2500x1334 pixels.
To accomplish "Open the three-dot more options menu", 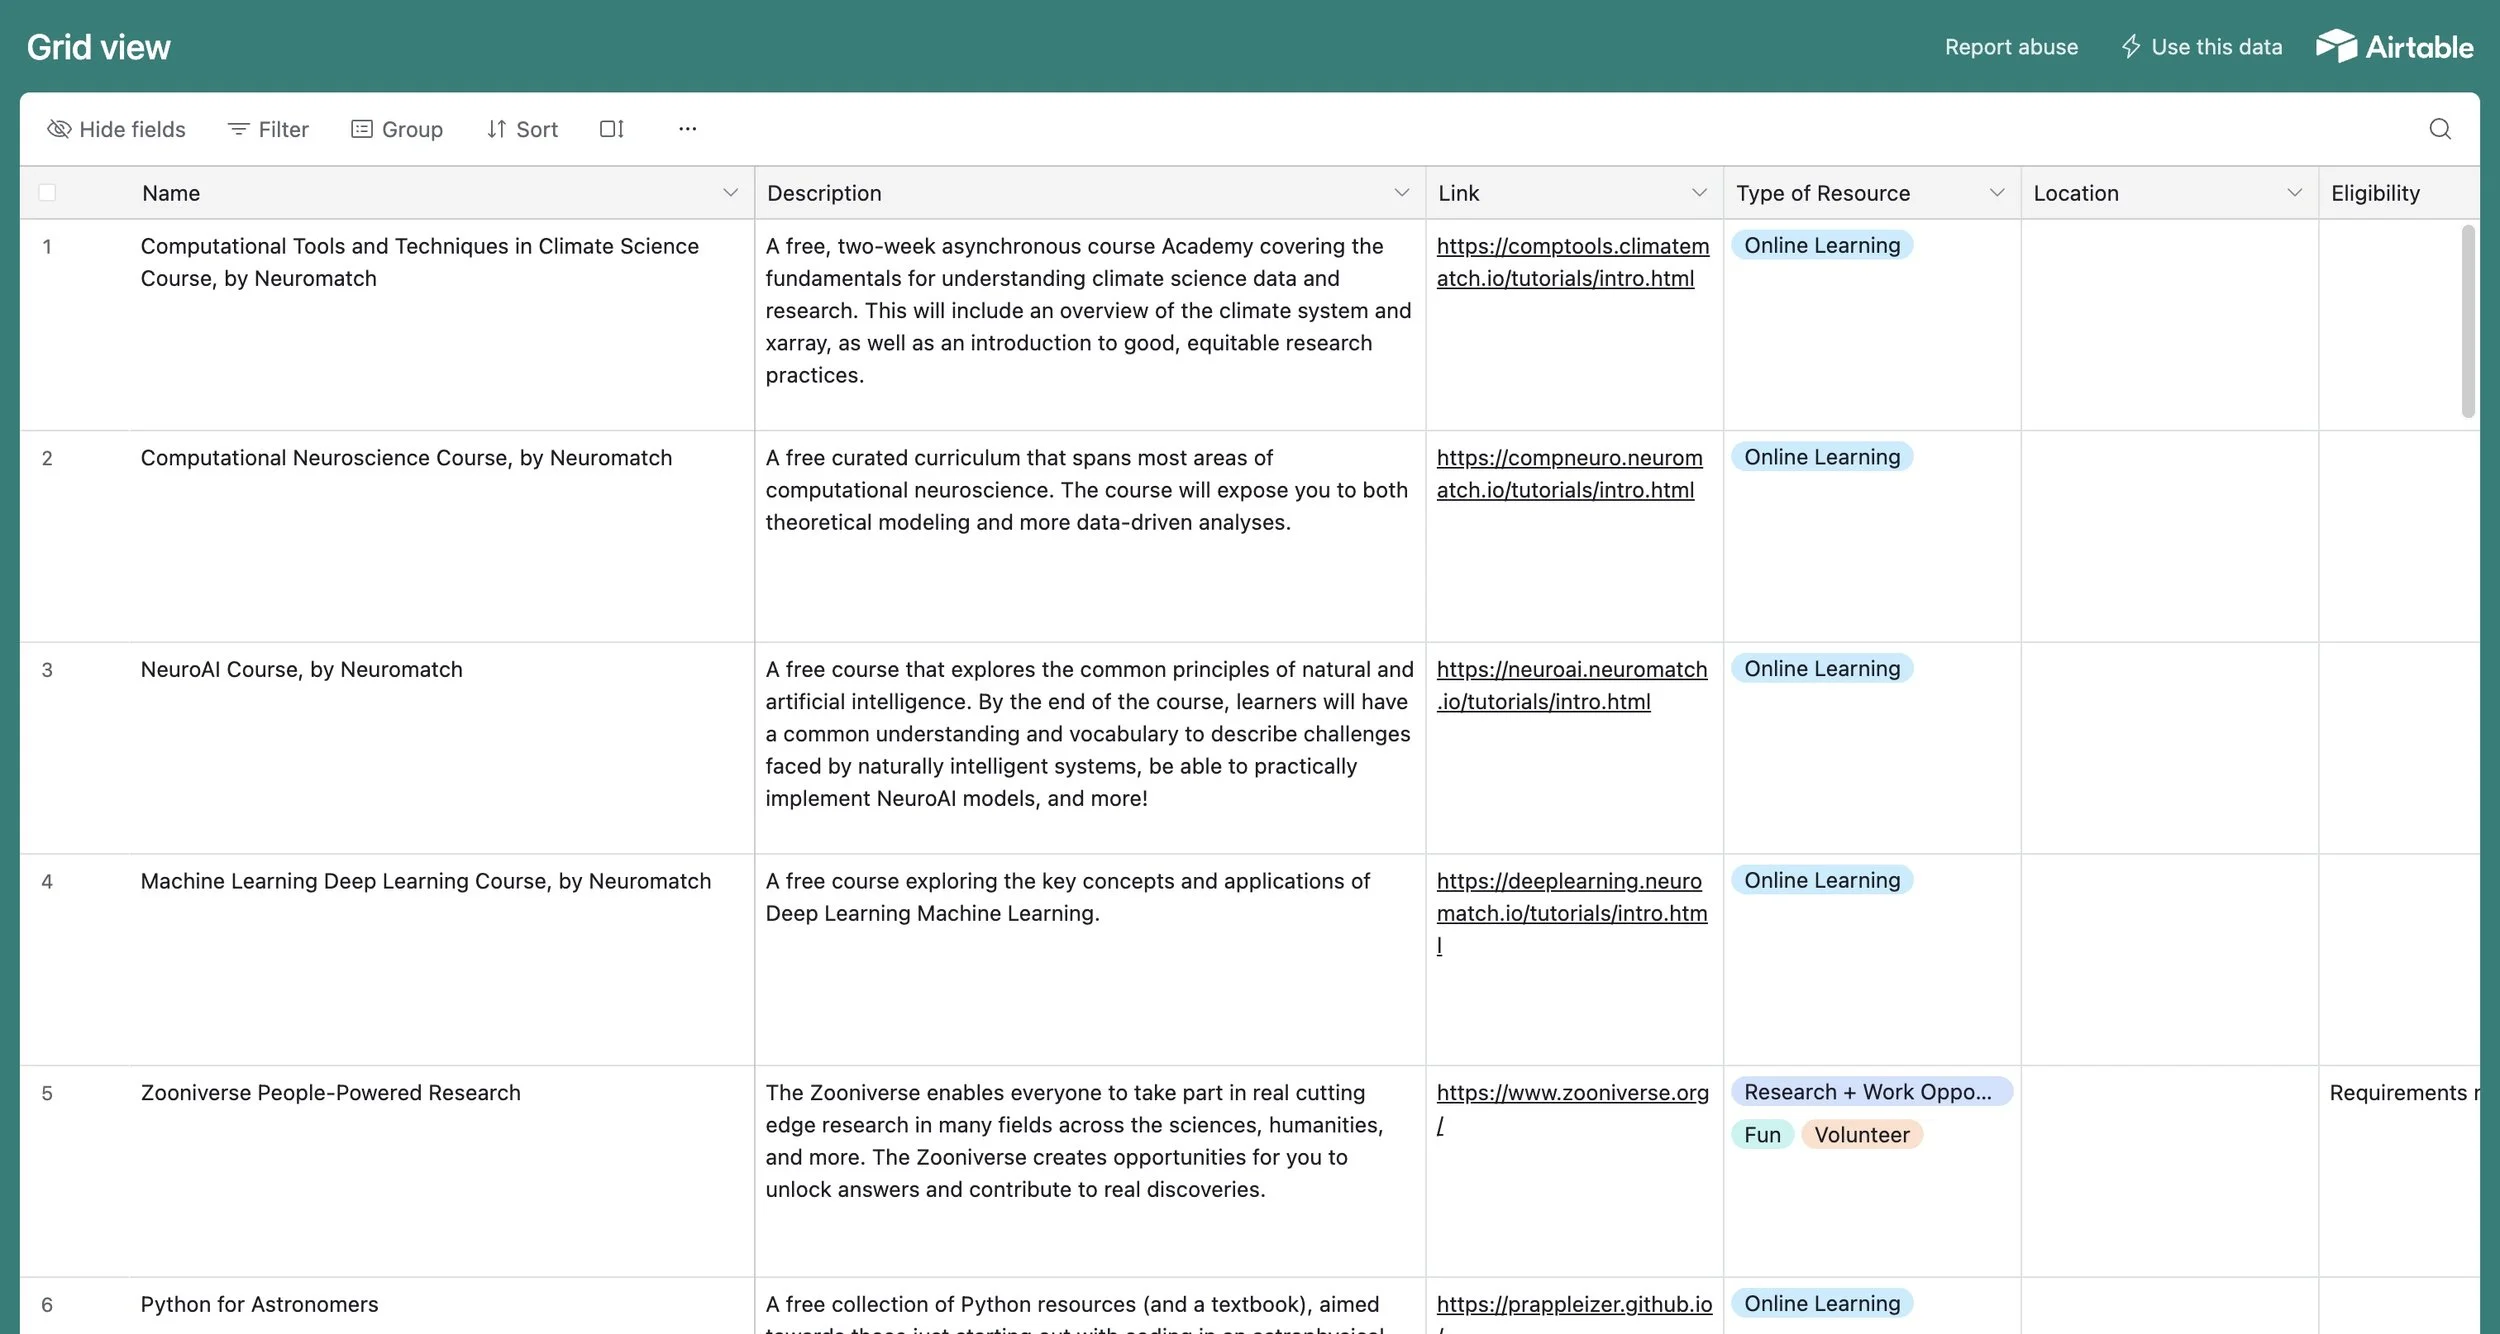I will click(687, 129).
